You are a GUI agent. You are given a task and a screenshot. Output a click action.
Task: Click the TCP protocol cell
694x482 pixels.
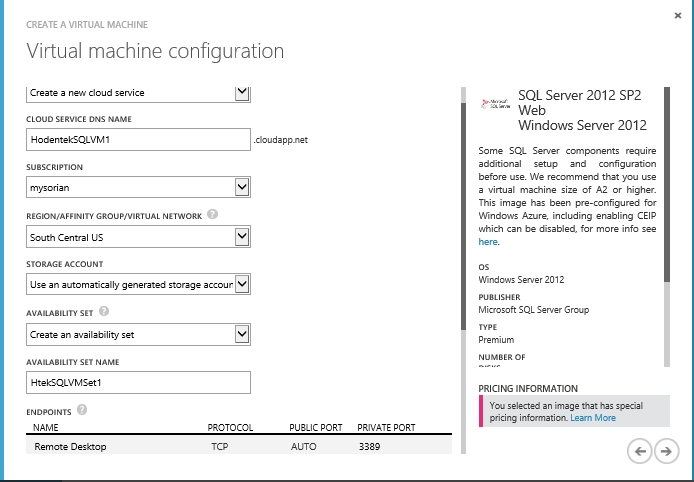coord(220,447)
